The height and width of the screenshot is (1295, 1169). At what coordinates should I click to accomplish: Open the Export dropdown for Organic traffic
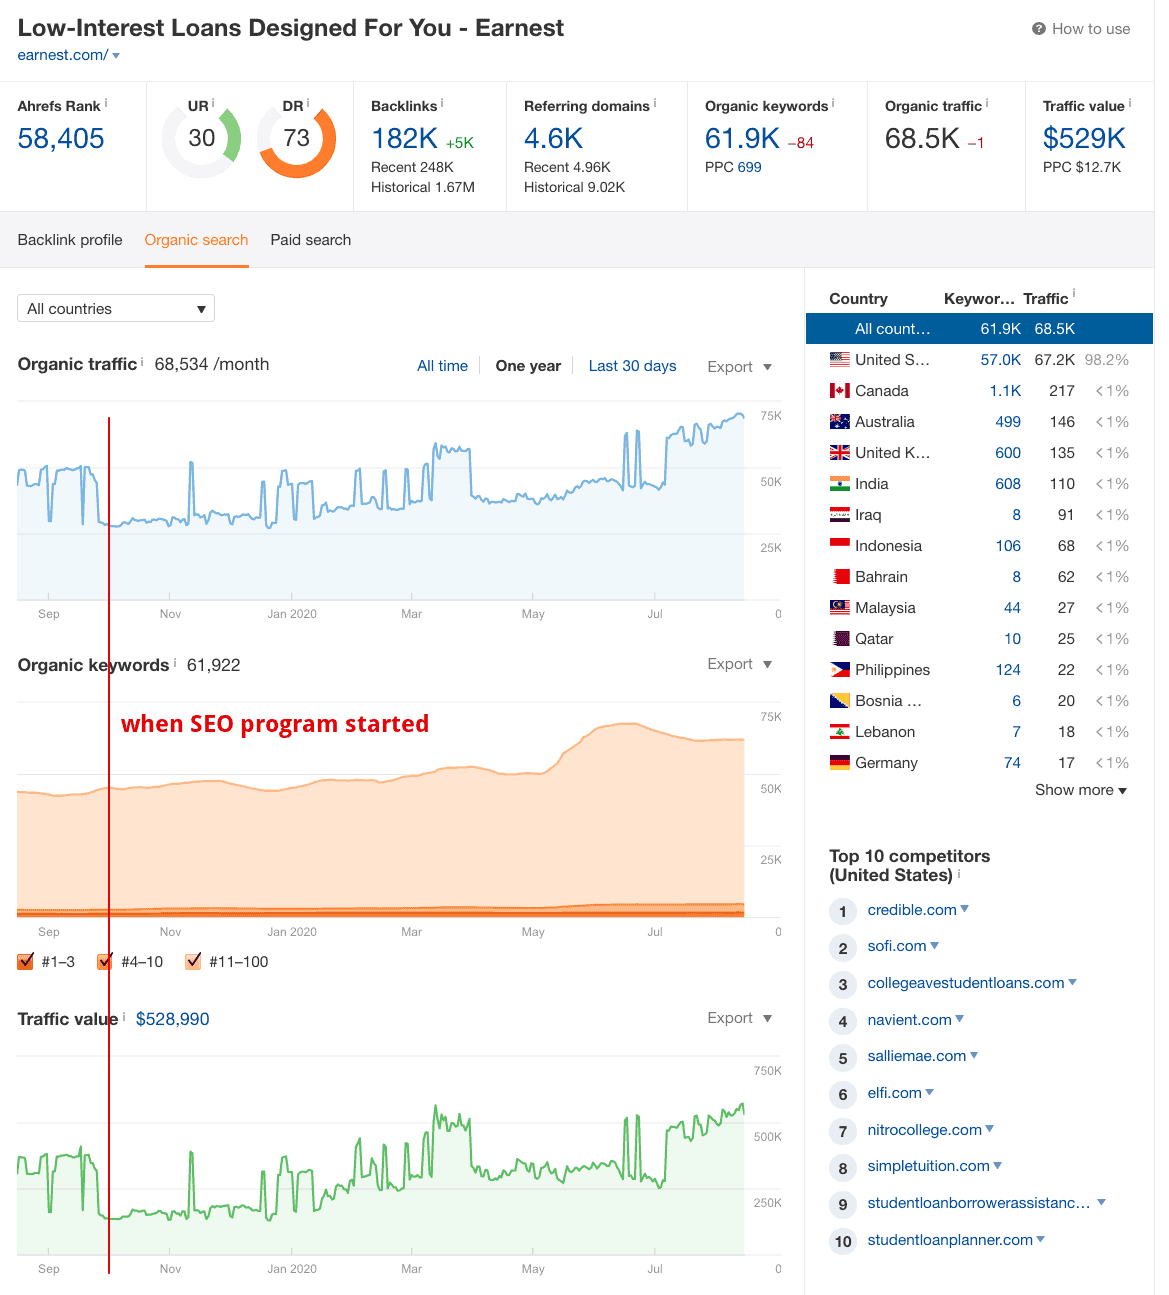click(740, 367)
